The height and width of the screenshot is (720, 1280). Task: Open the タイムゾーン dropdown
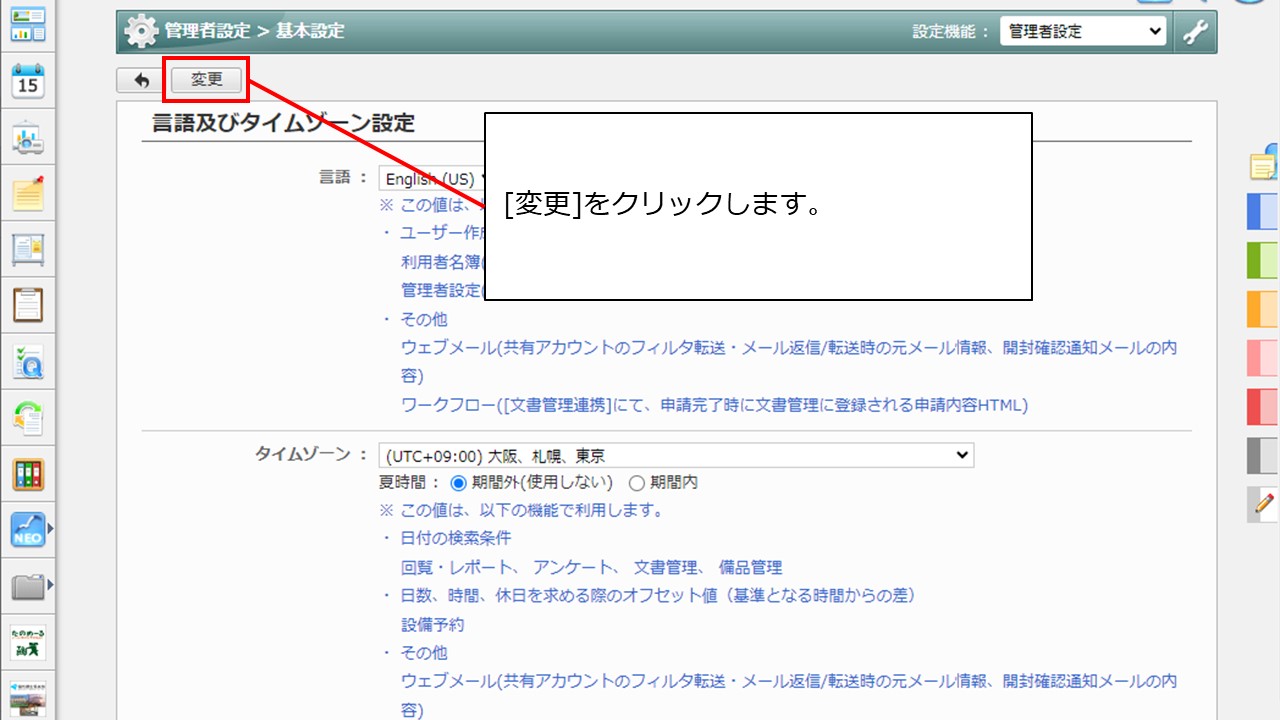point(676,456)
